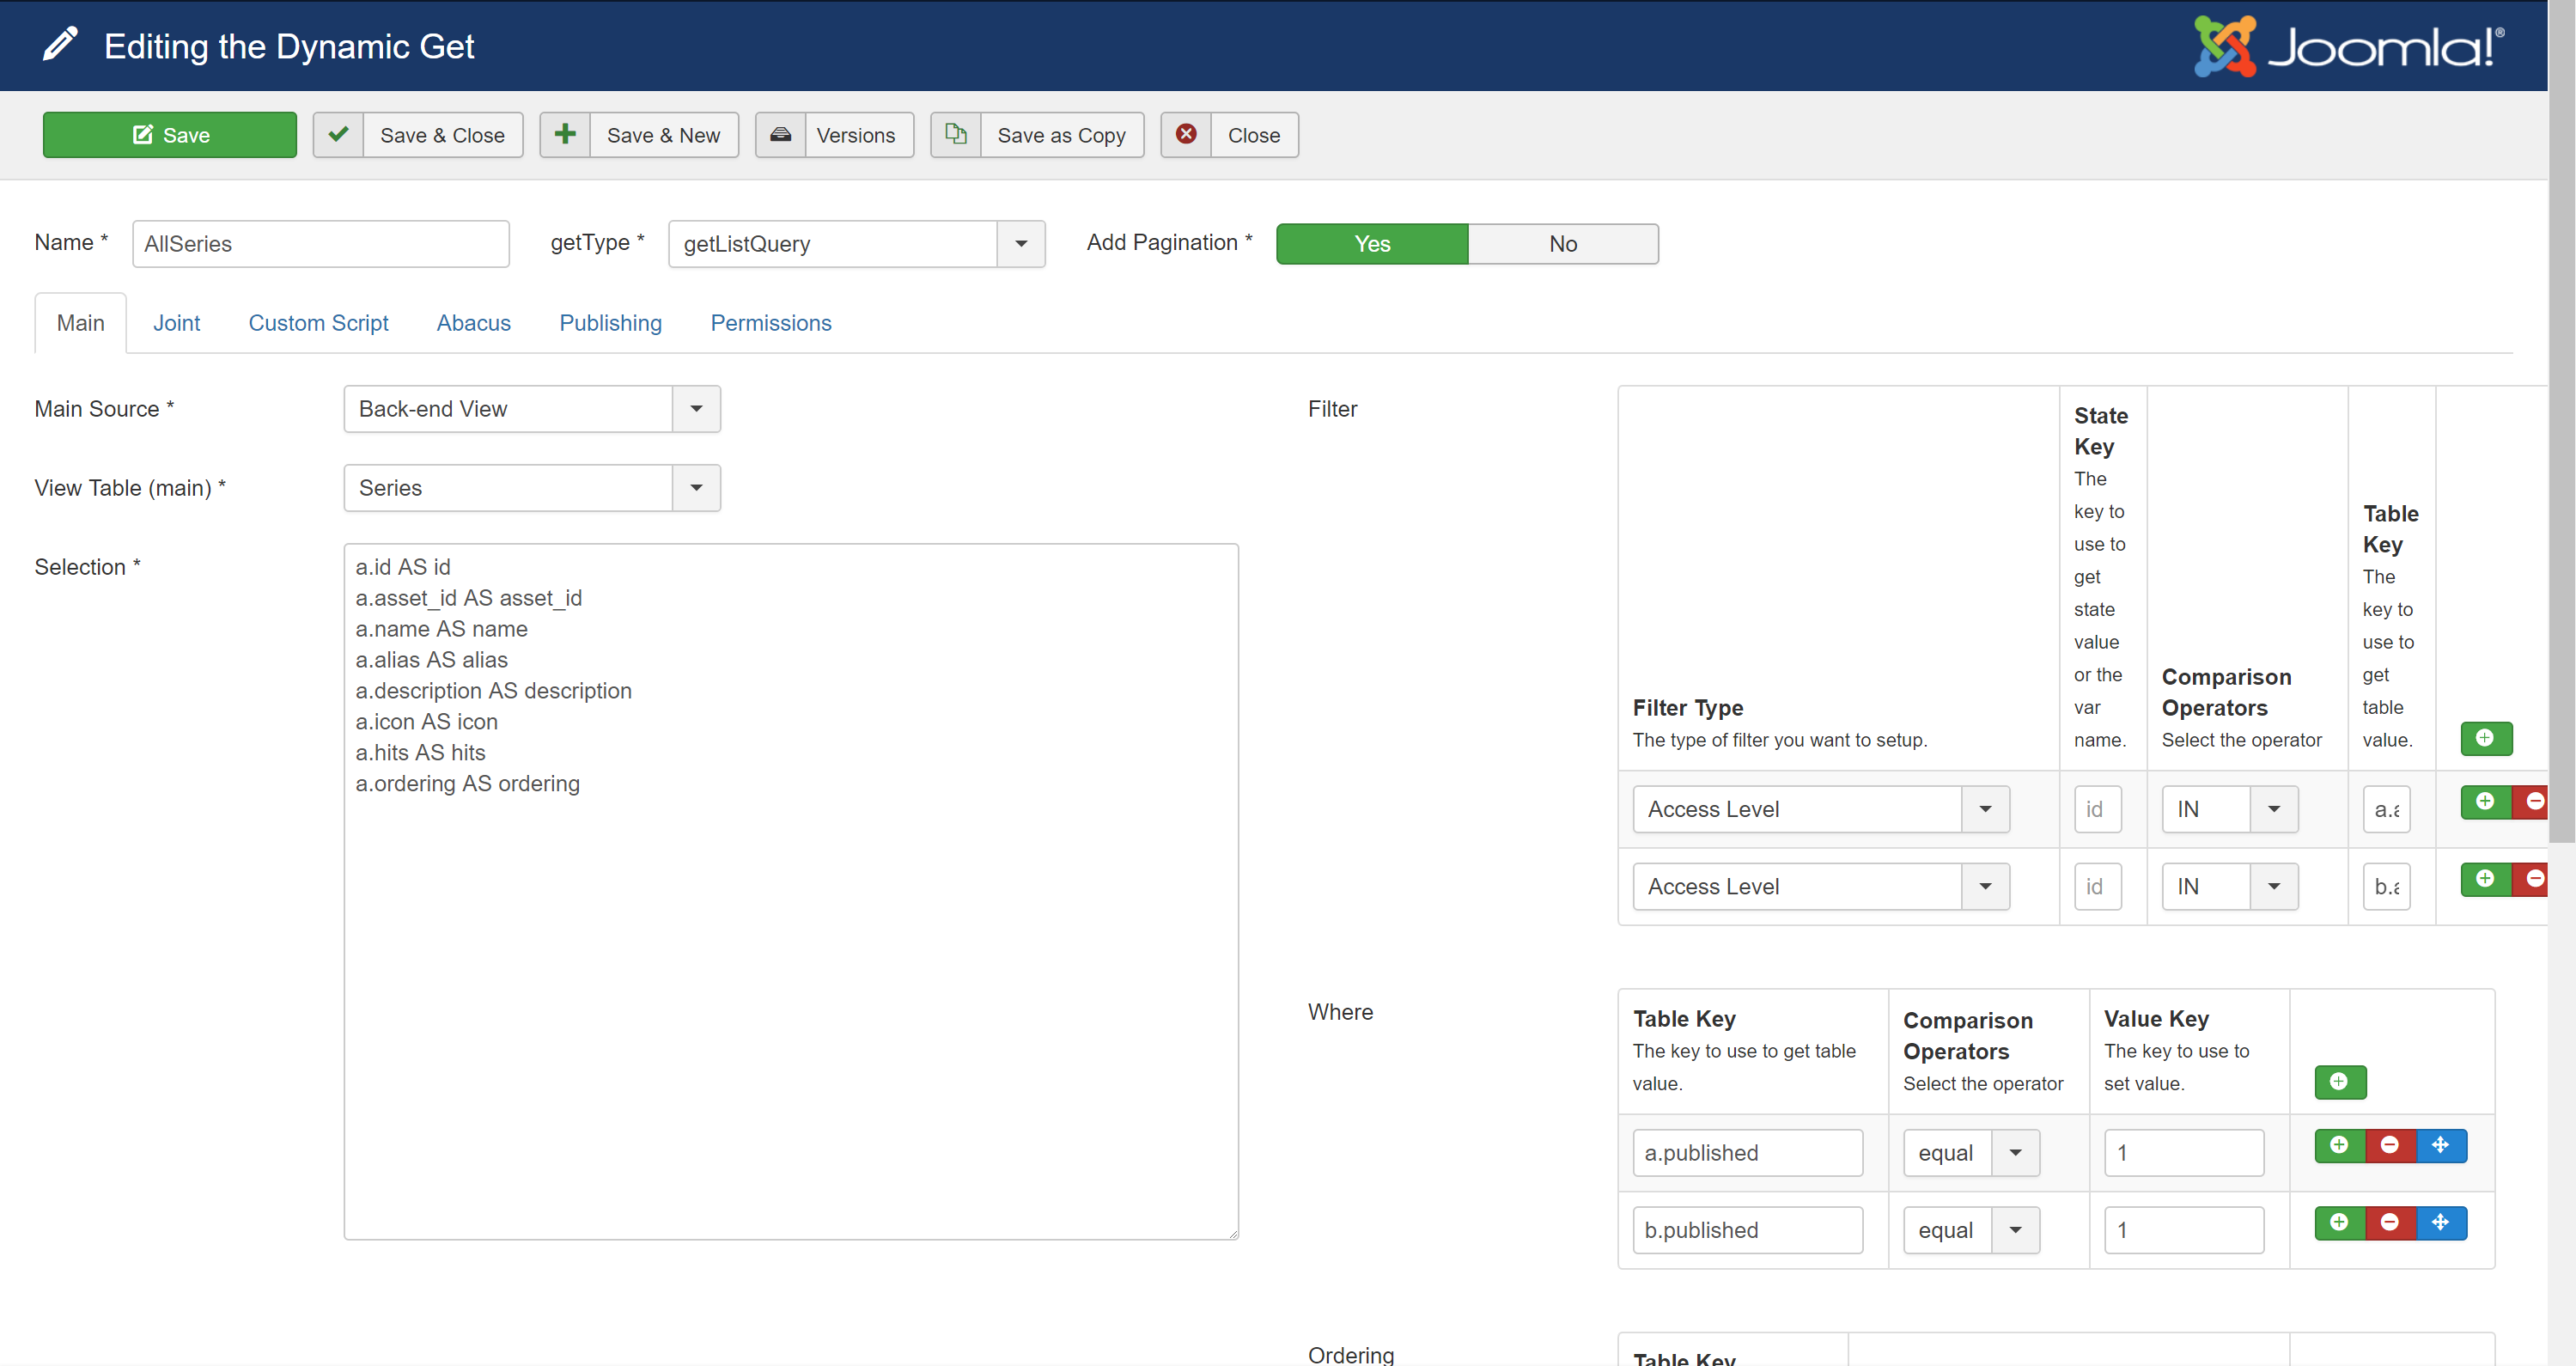Click the a.published Table Key field
This screenshot has height=1366, width=2576.
(1748, 1153)
